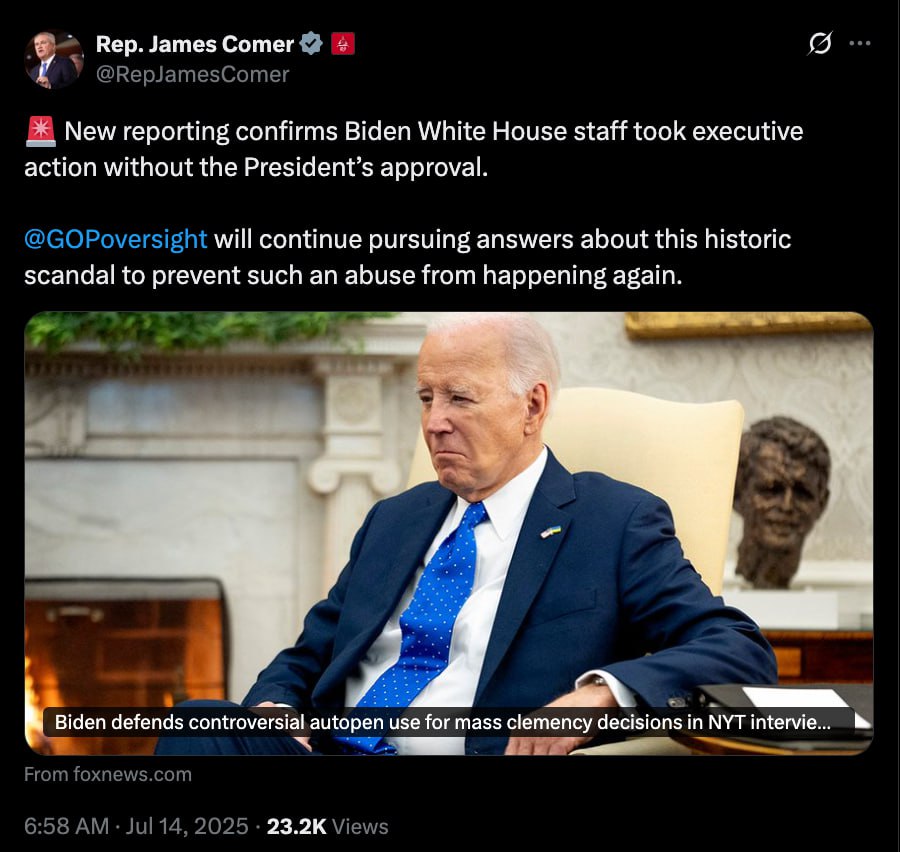The height and width of the screenshot is (852, 900).
Task: Click the tweet text about executive action
Action: click(413, 149)
